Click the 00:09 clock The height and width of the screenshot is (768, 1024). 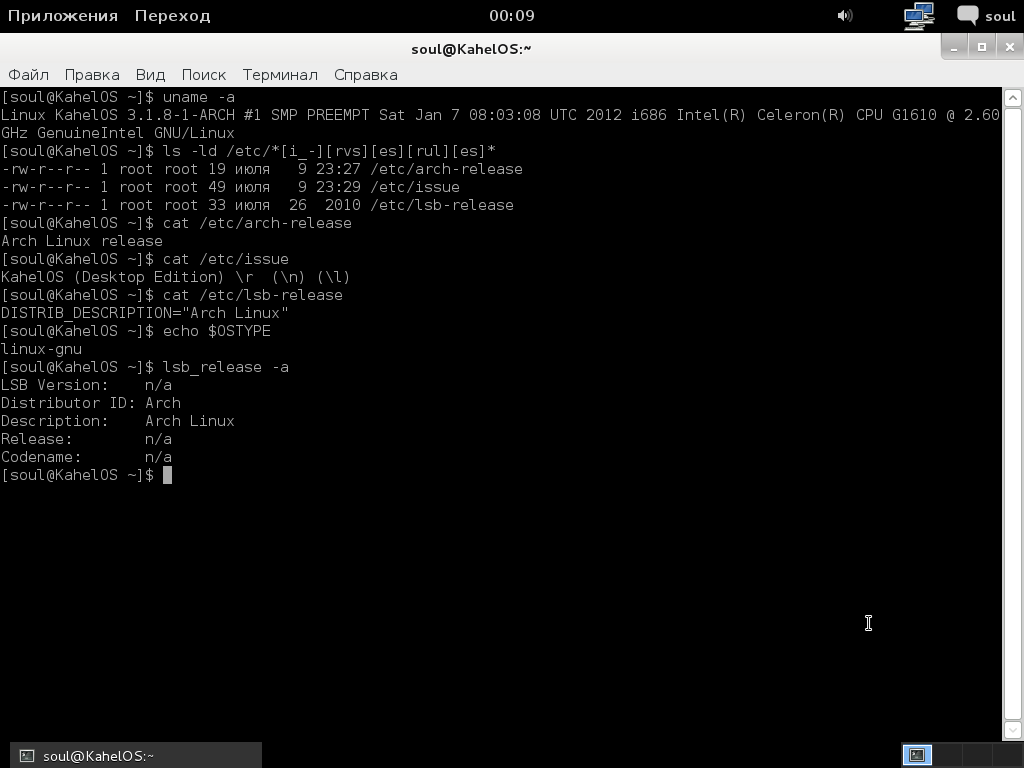point(512,16)
